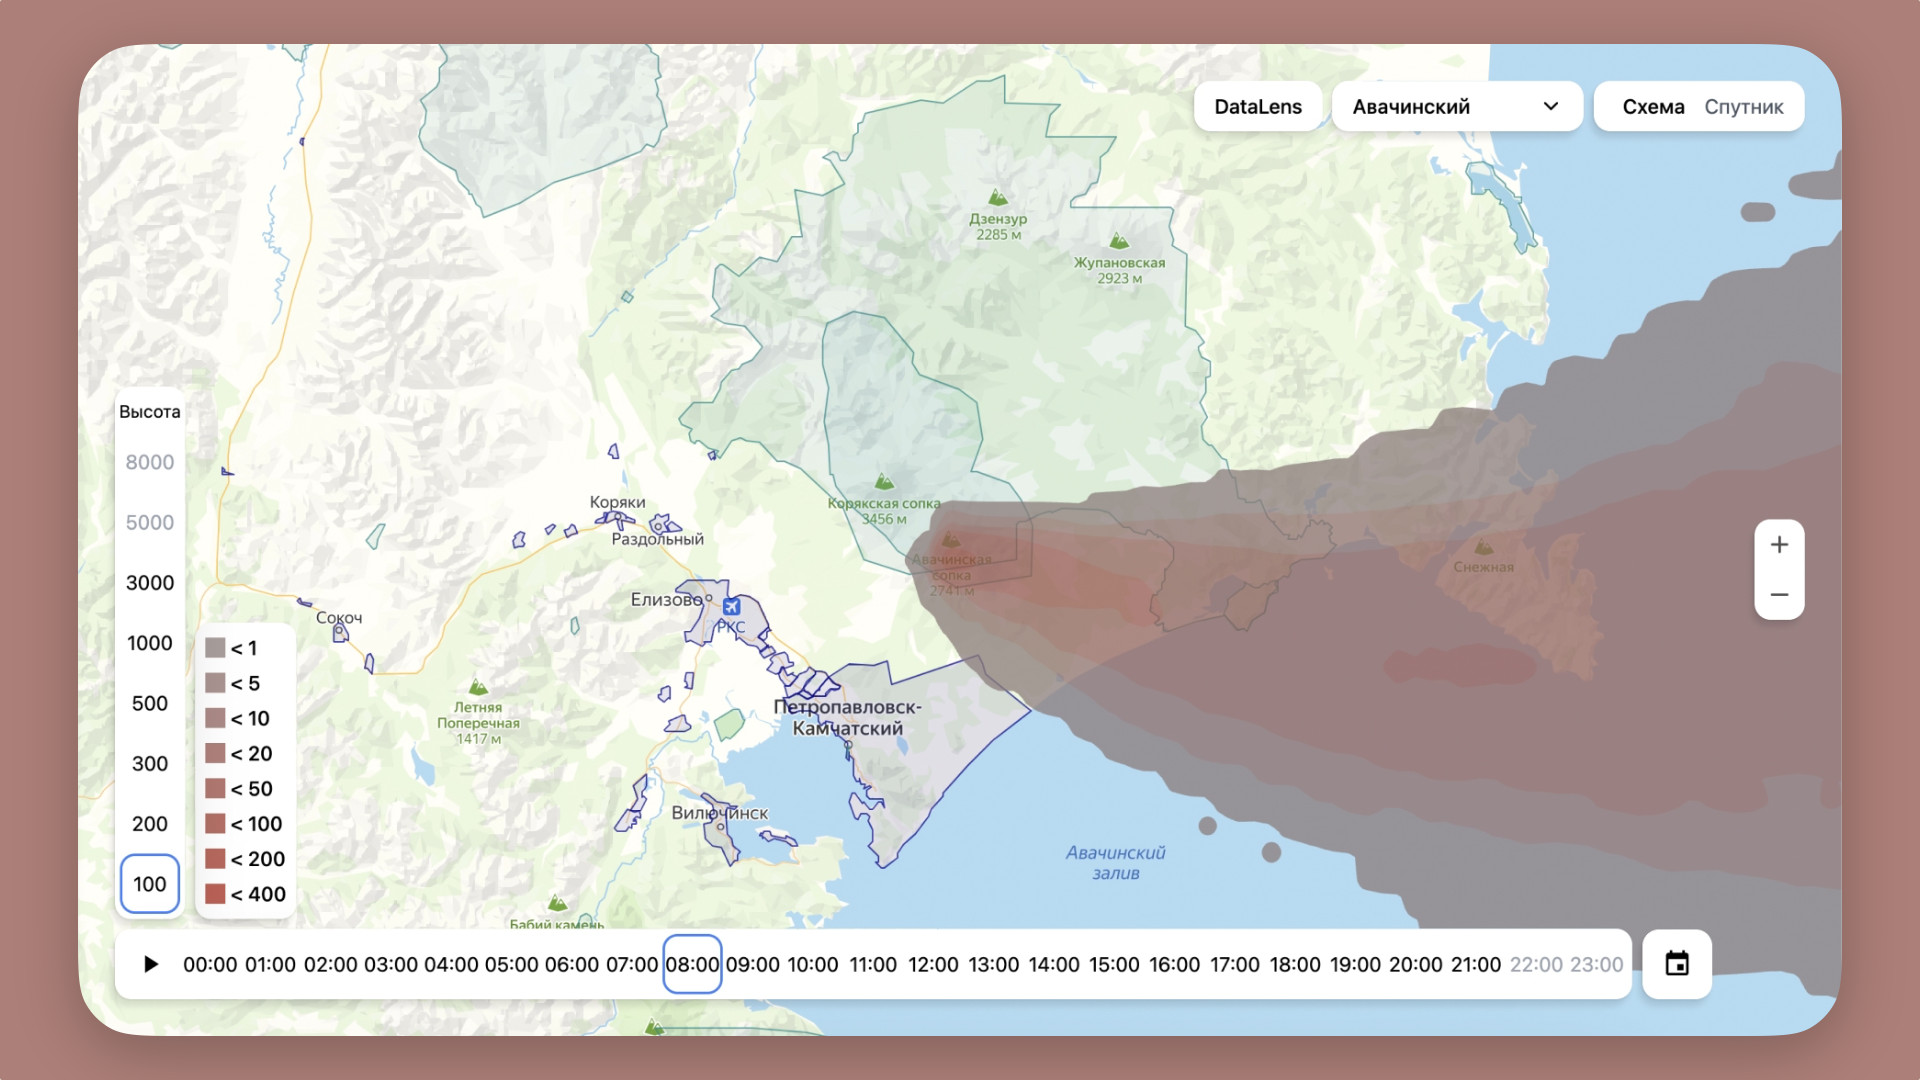The height and width of the screenshot is (1080, 1920).
Task: Click the Летняя Поперечная peak icon
Action: tap(478, 687)
